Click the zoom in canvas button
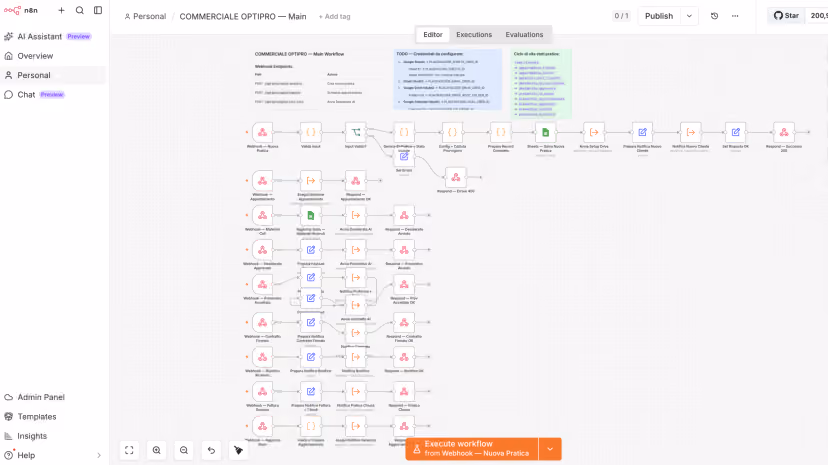This screenshot has width=828, height=465. [x=156, y=450]
